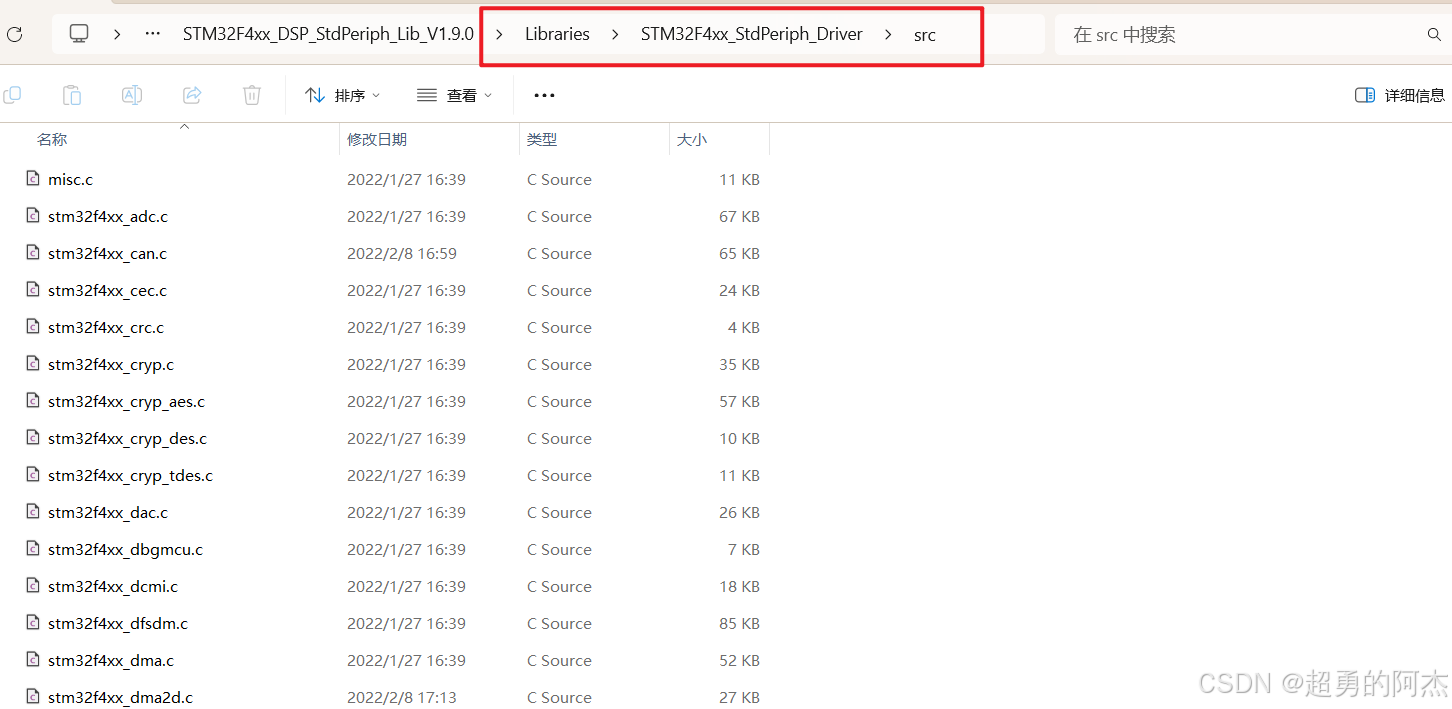
Task: Select the file name stm32f4xx_can.c
Action: [107, 254]
